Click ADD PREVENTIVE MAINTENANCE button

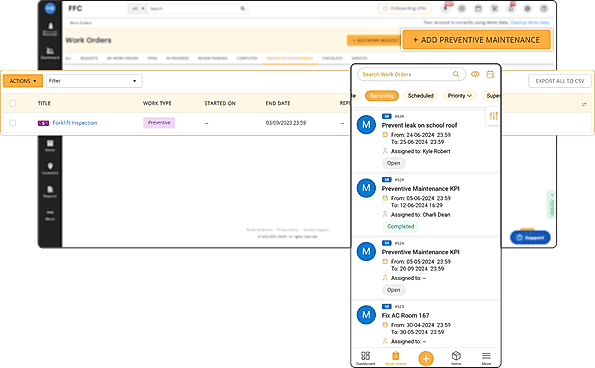tap(476, 40)
